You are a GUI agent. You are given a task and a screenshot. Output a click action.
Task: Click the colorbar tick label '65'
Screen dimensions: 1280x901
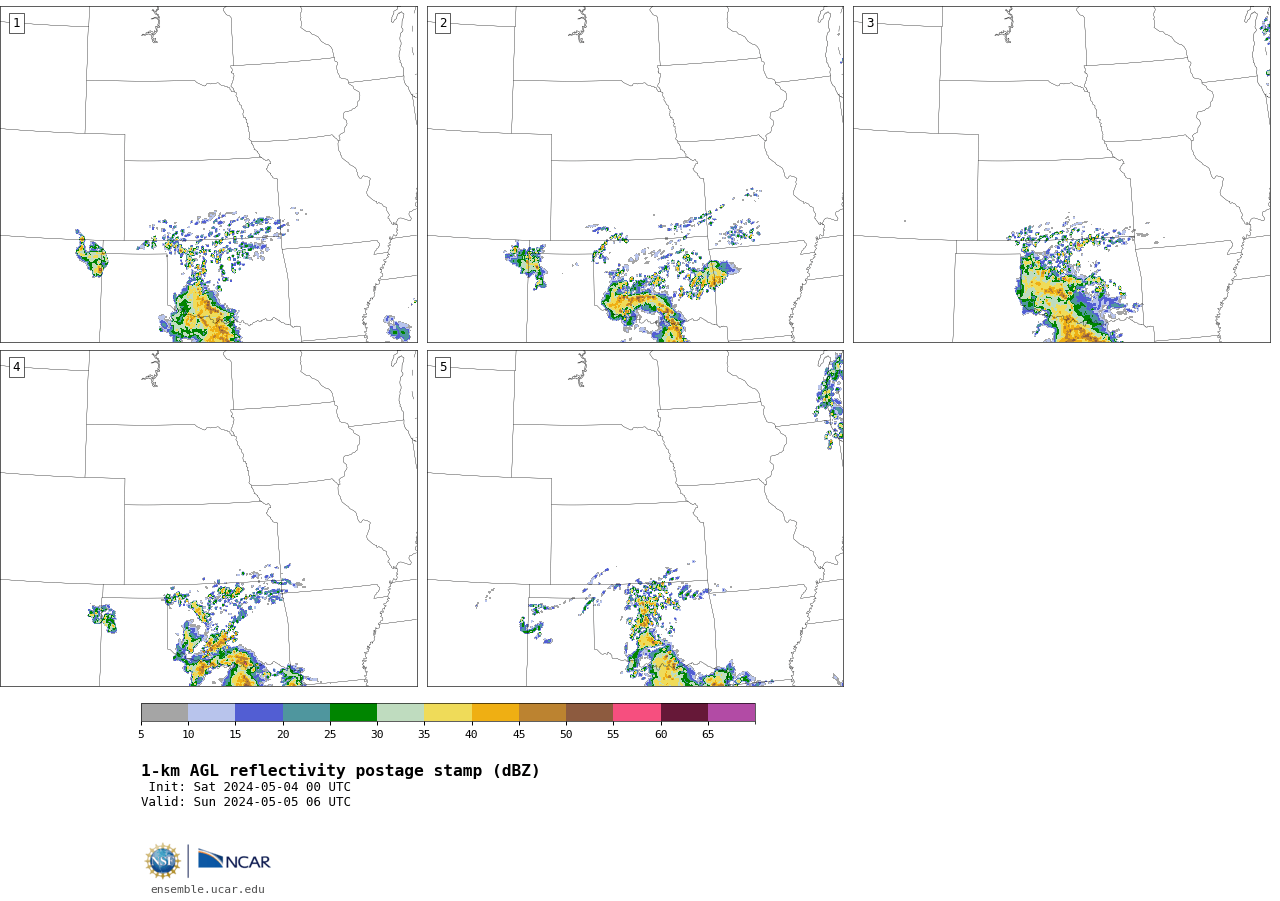(708, 735)
